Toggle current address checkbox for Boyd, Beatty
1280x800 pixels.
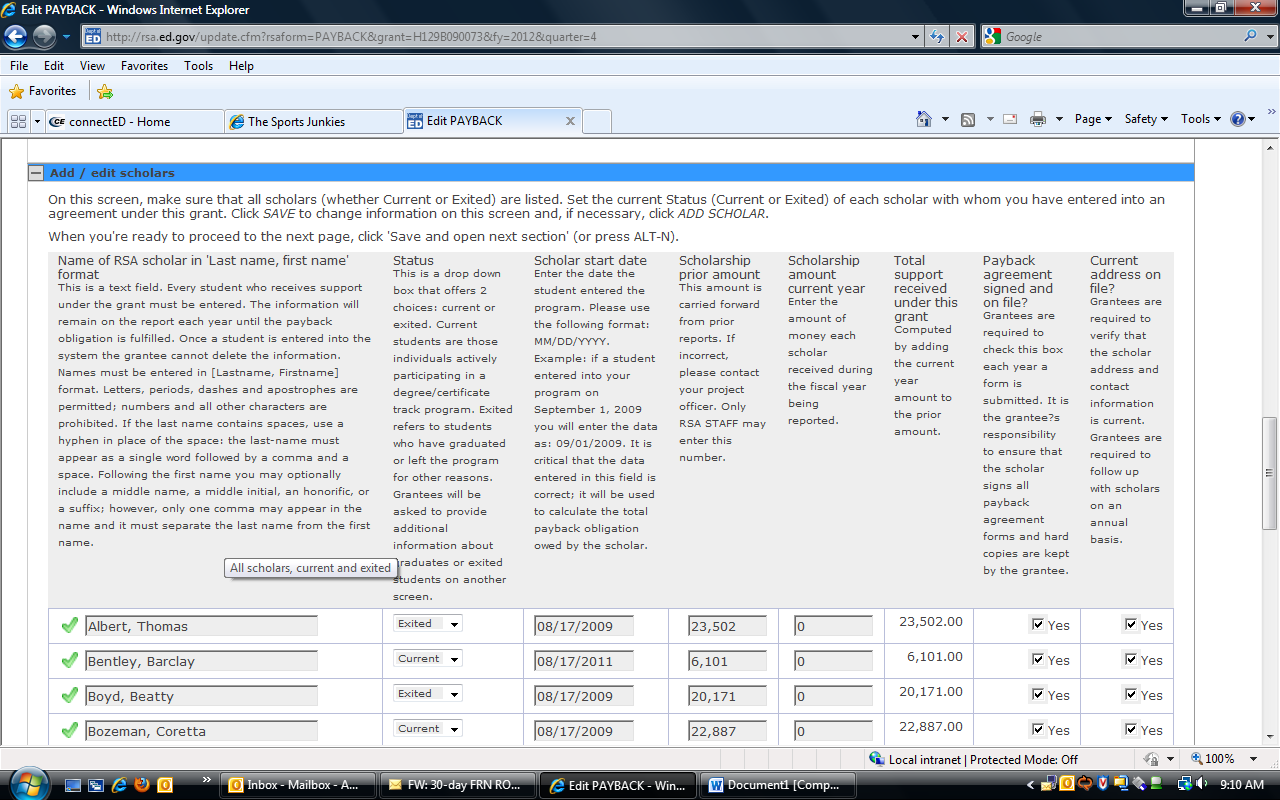point(1131,695)
